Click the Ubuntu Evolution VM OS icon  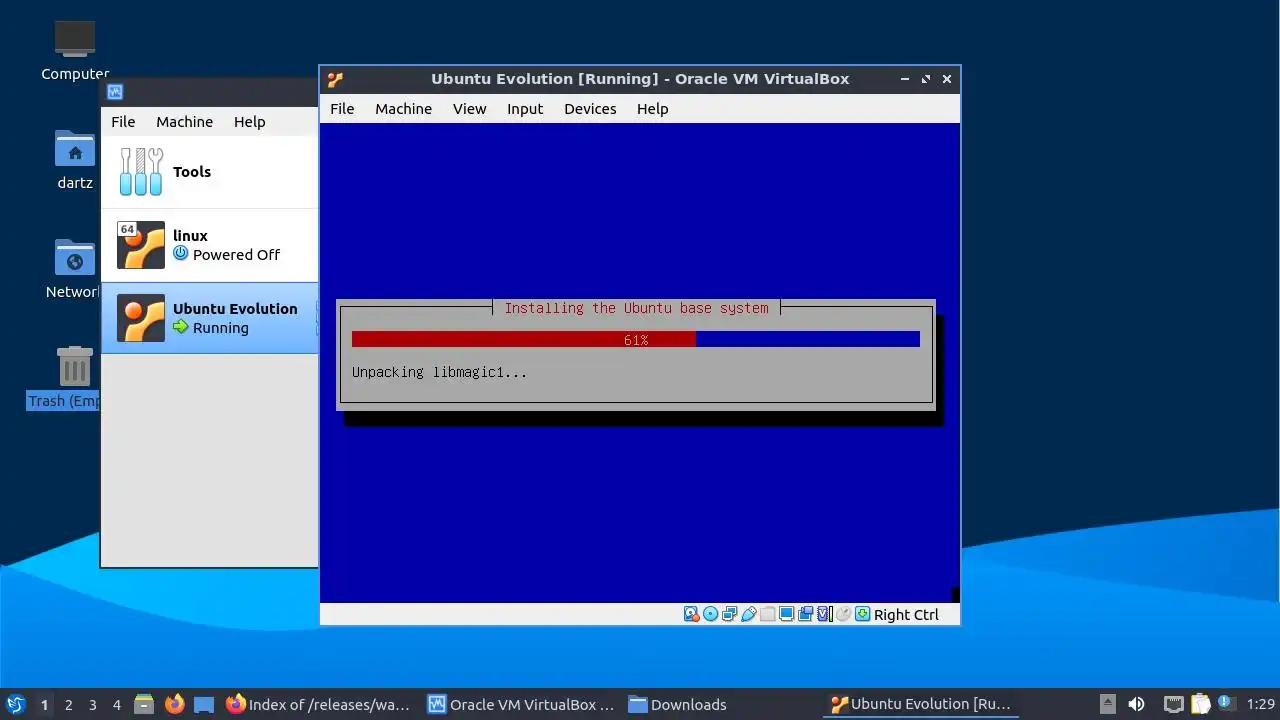tap(141, 318)
